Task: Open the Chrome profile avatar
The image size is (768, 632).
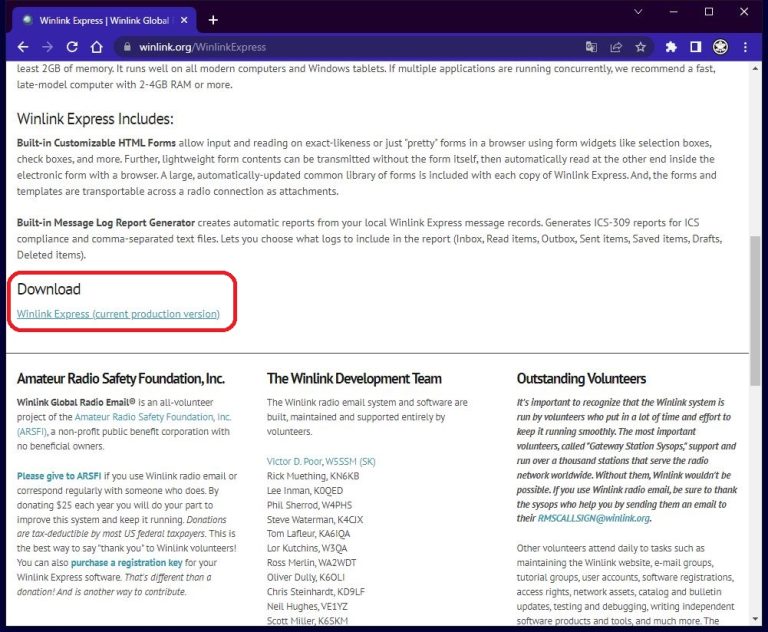Action: pyautogui.click(x=720, y=47)
